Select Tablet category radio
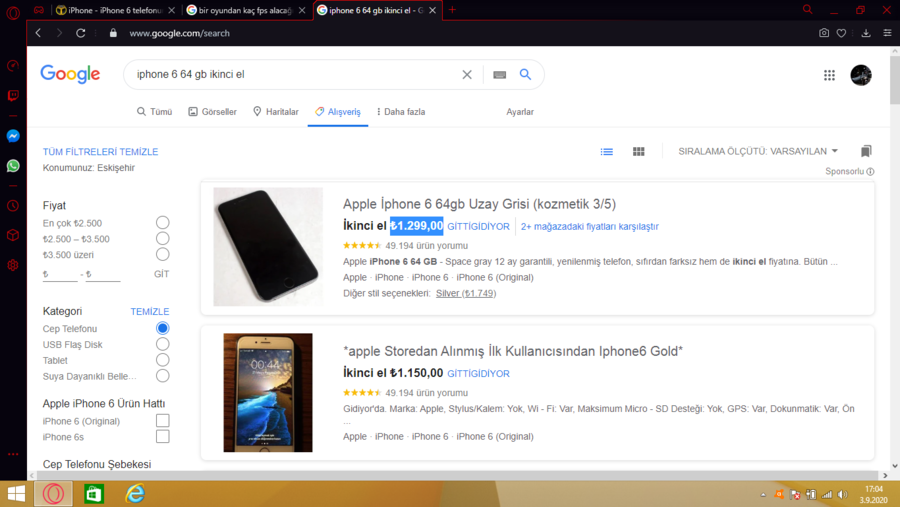 (162, 360)
